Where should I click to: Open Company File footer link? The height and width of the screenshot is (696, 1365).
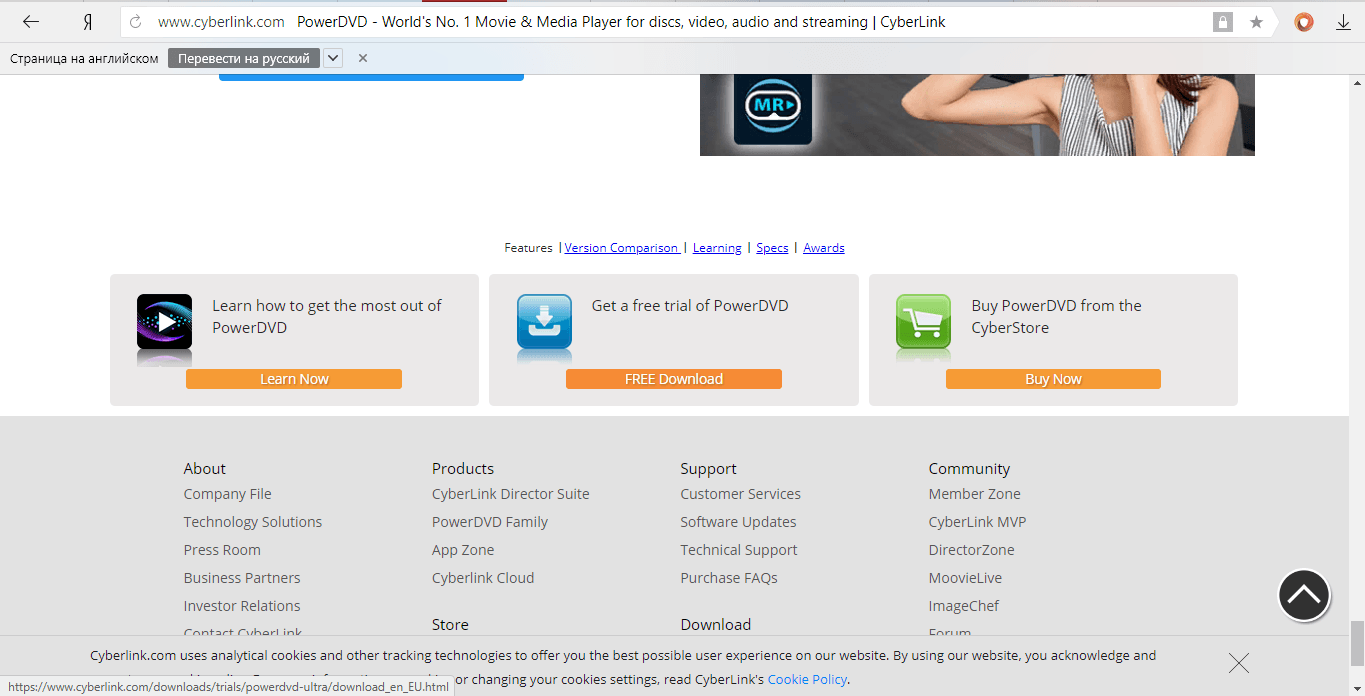pos(228,494)
